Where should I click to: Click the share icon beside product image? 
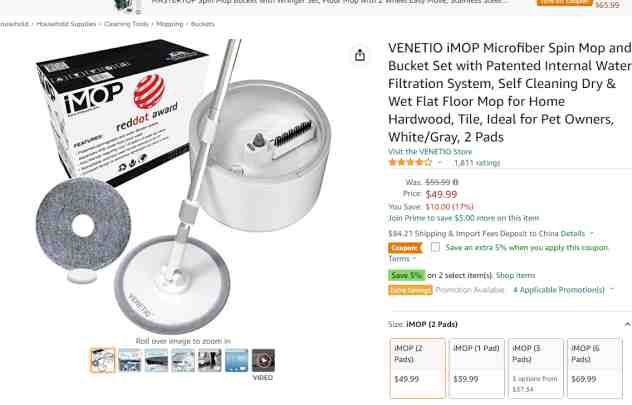pos(360,55)
